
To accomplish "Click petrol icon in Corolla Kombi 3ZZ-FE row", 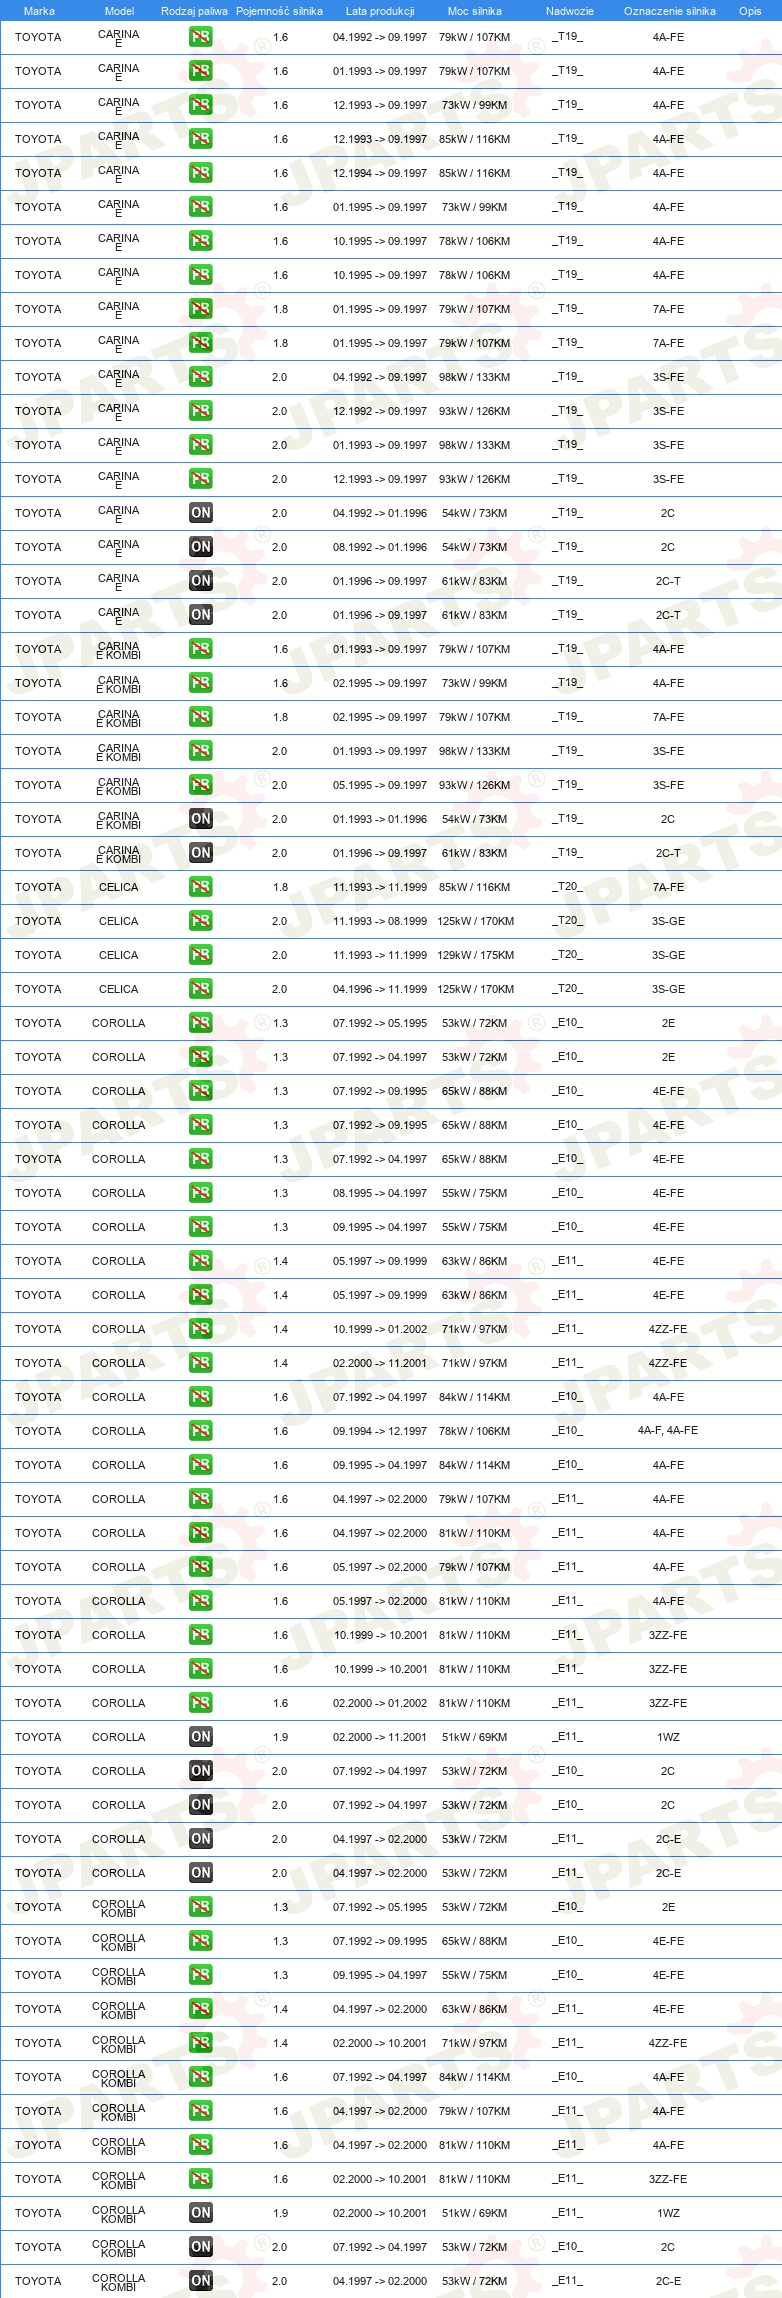I will click(200, 2179).
